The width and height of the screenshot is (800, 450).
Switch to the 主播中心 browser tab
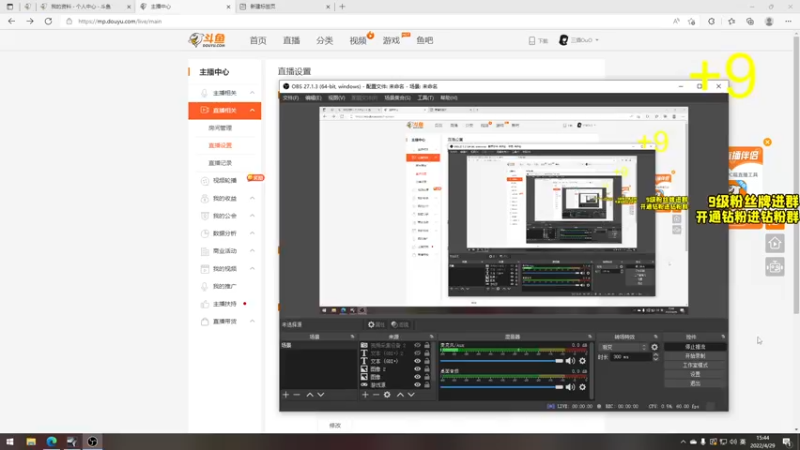click(184, 7)
